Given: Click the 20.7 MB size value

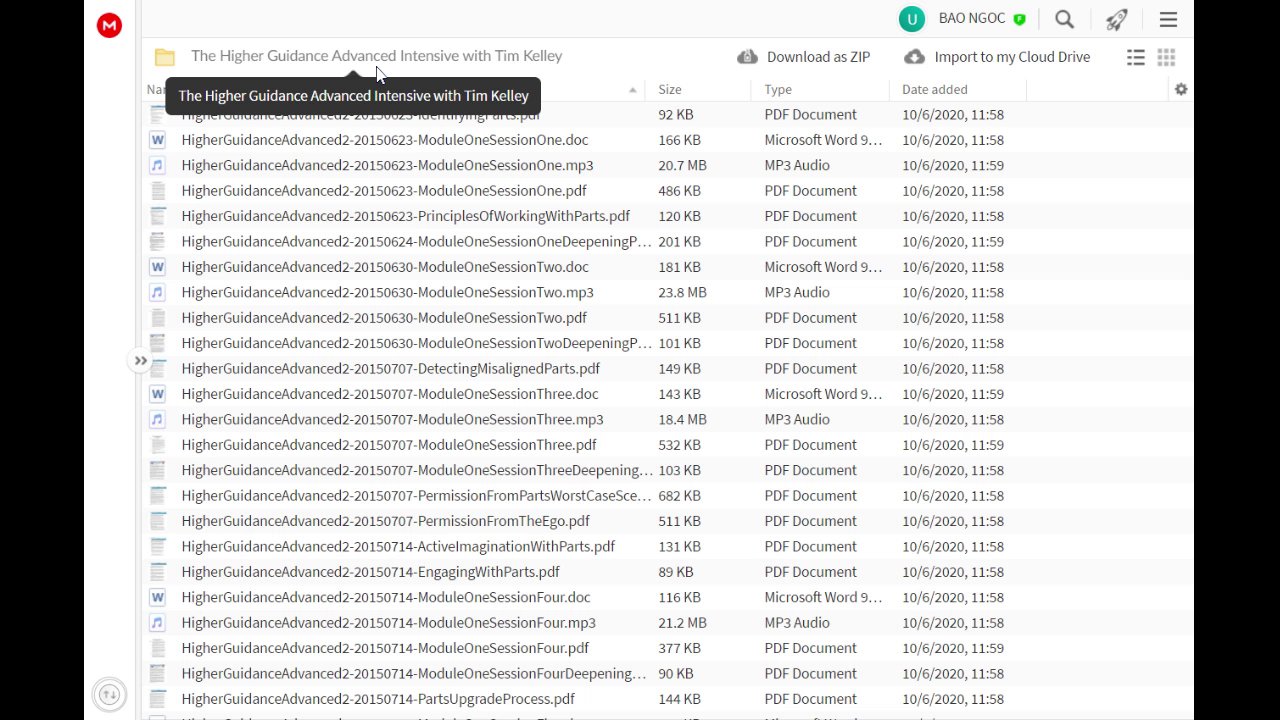Looking at the screenshot, I should pyautogui.click(x=682, y=165).
